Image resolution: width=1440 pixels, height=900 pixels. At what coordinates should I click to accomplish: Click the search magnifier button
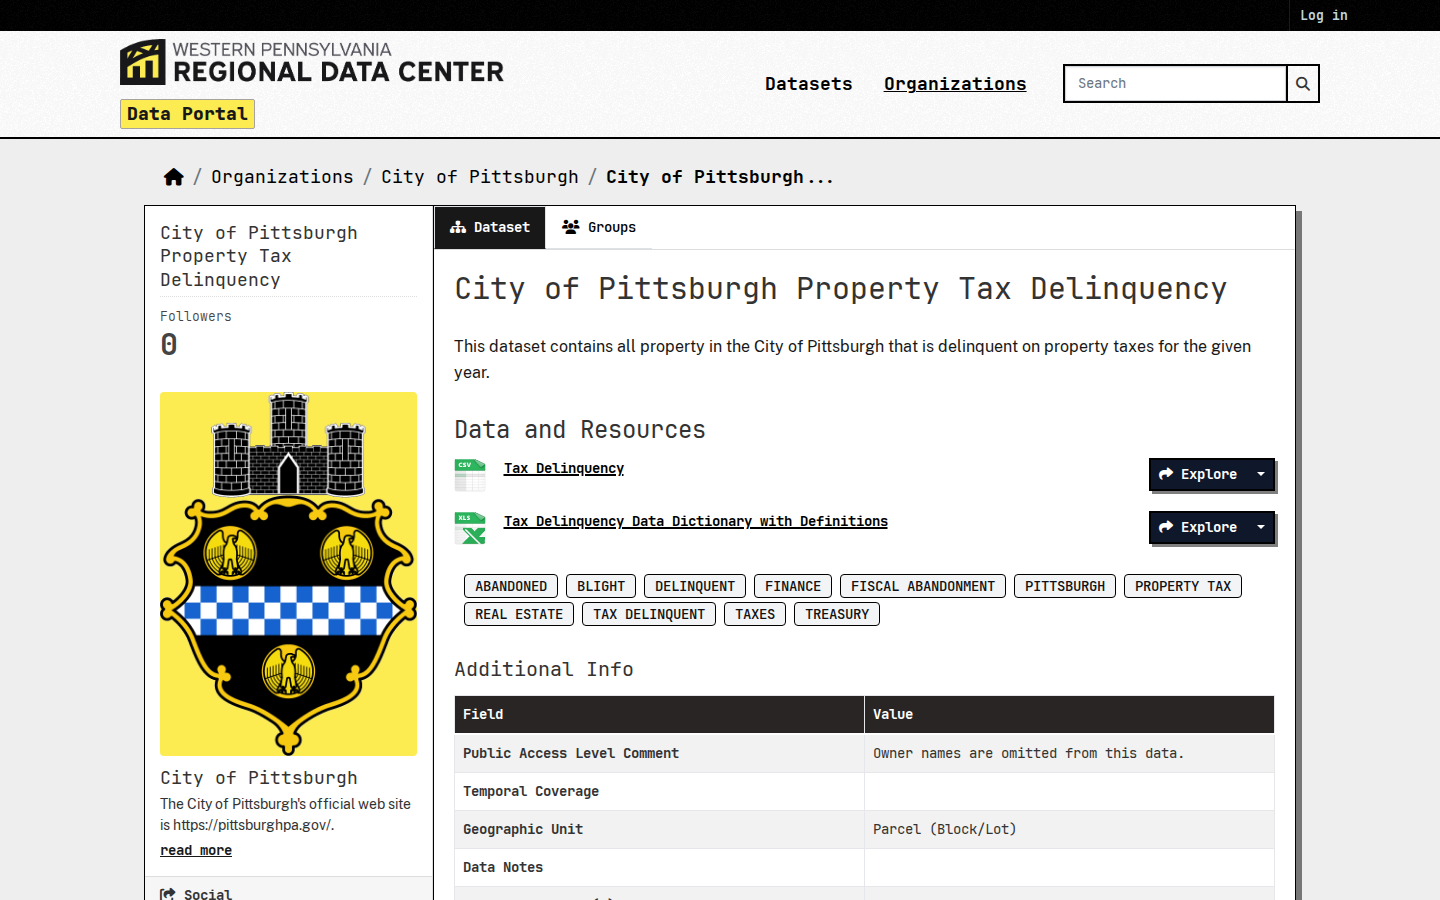1303,84
